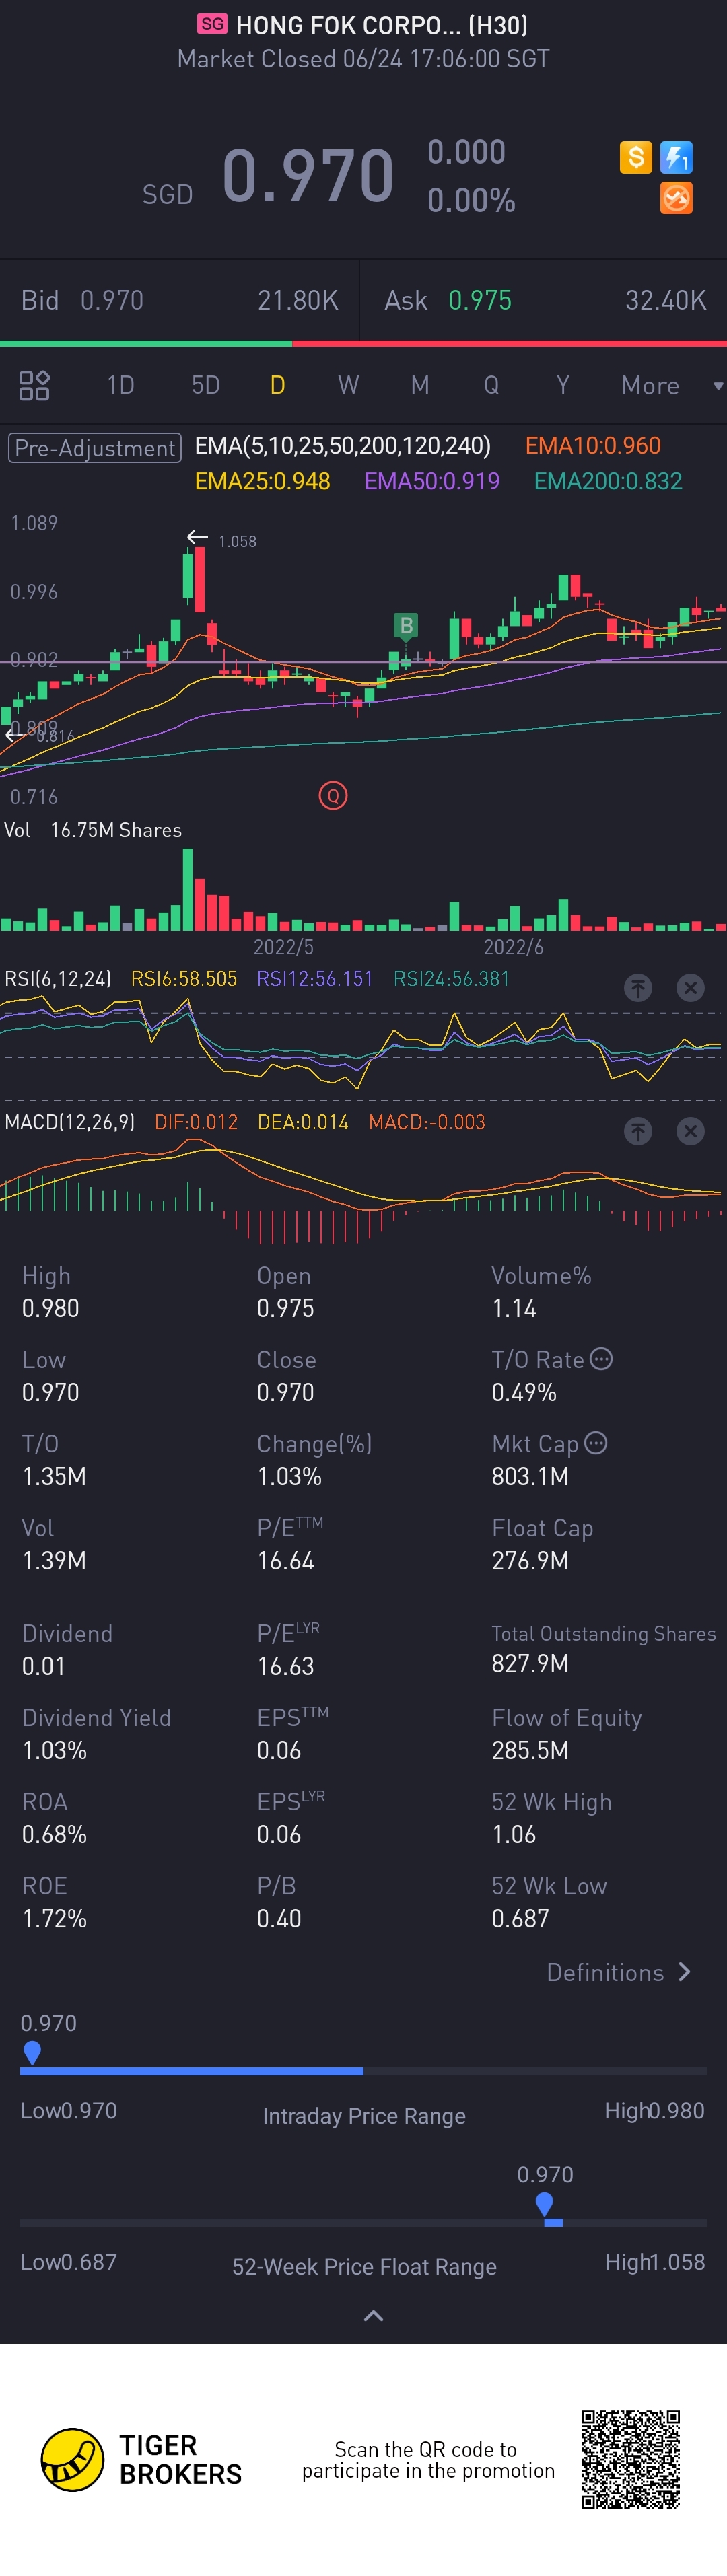Tap the EMA50:0.919 value
The image size is (727, 2576).
(432, 481)
